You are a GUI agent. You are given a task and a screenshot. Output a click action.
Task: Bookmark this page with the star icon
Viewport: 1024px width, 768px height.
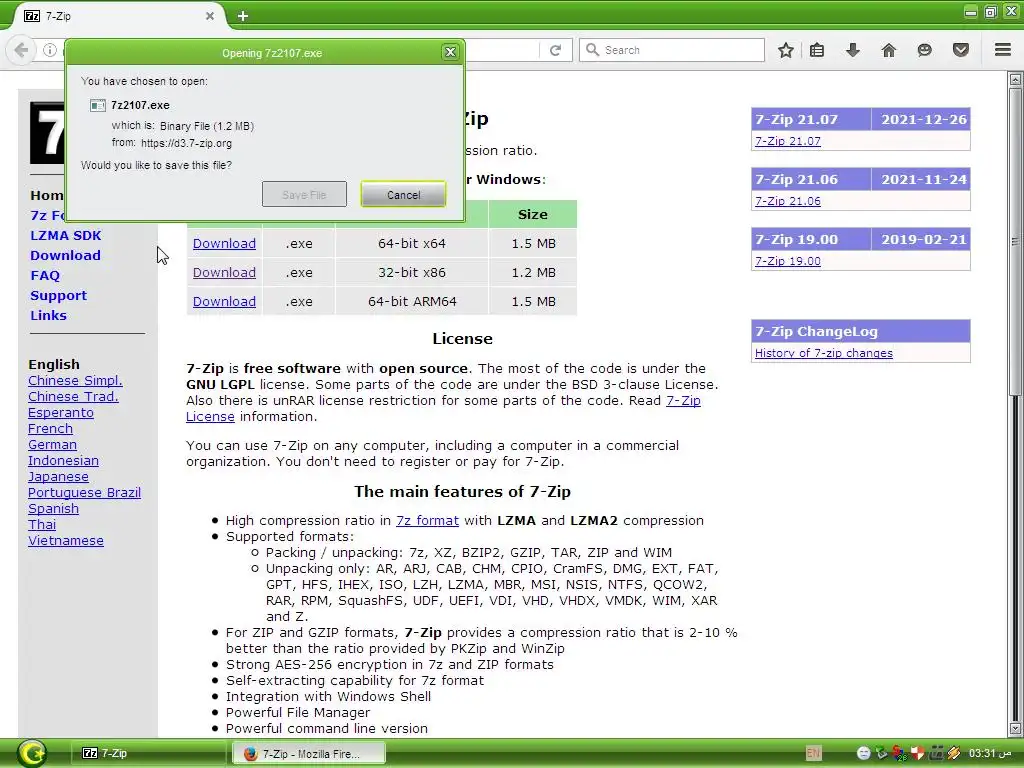click(x=786, y=50)
